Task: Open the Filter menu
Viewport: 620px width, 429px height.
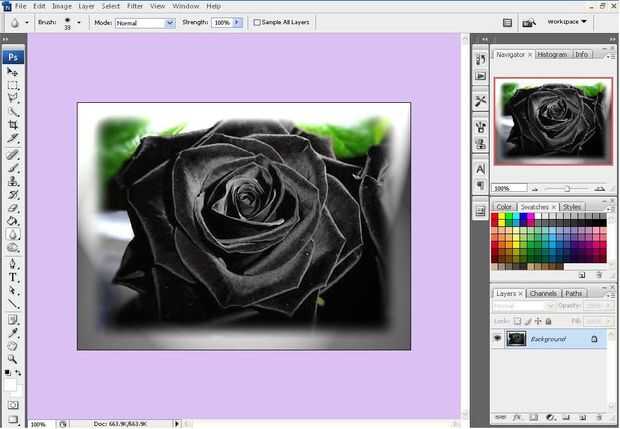Action: click(135, 6)
